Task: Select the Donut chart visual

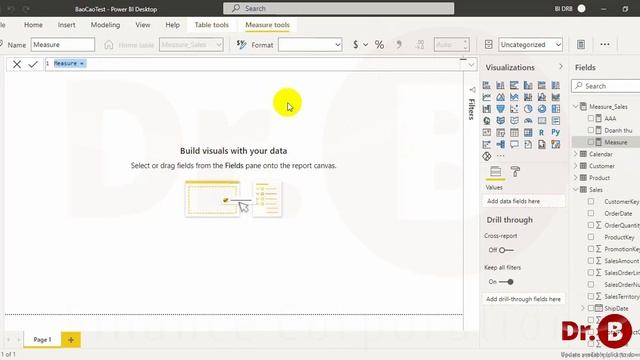Action: (x=542, y=109)
